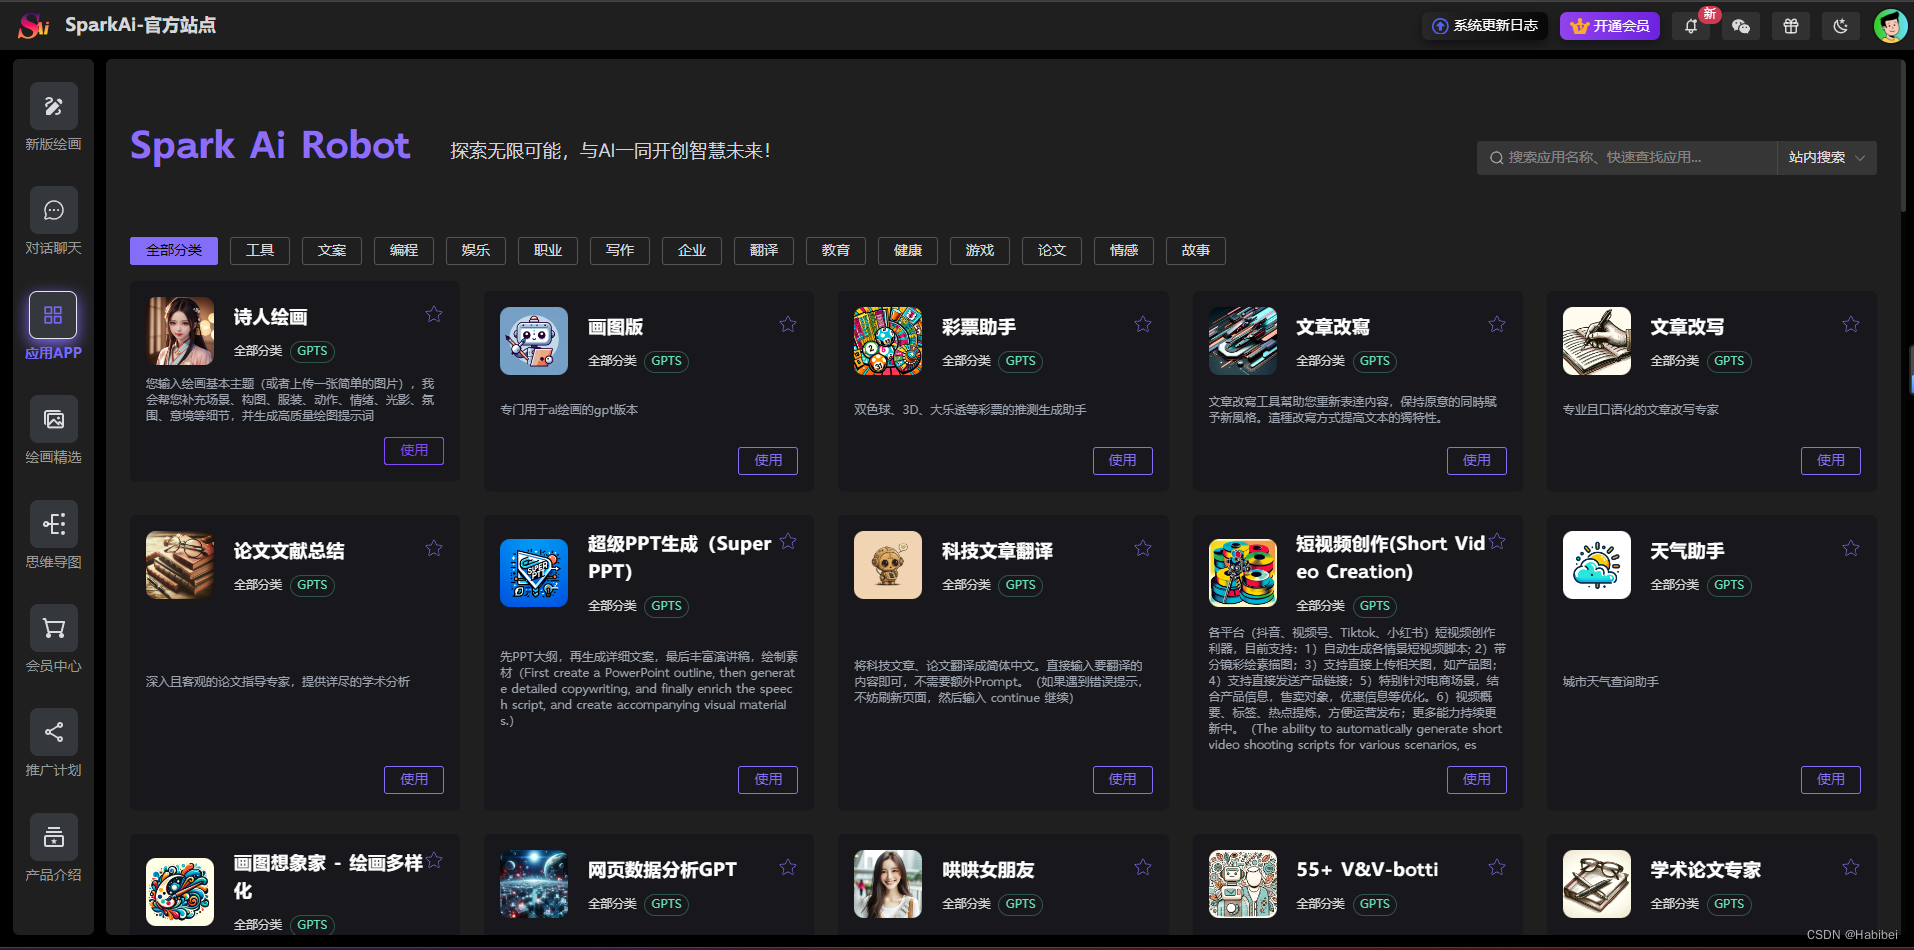Click 开通会员 membership button

1610,26
